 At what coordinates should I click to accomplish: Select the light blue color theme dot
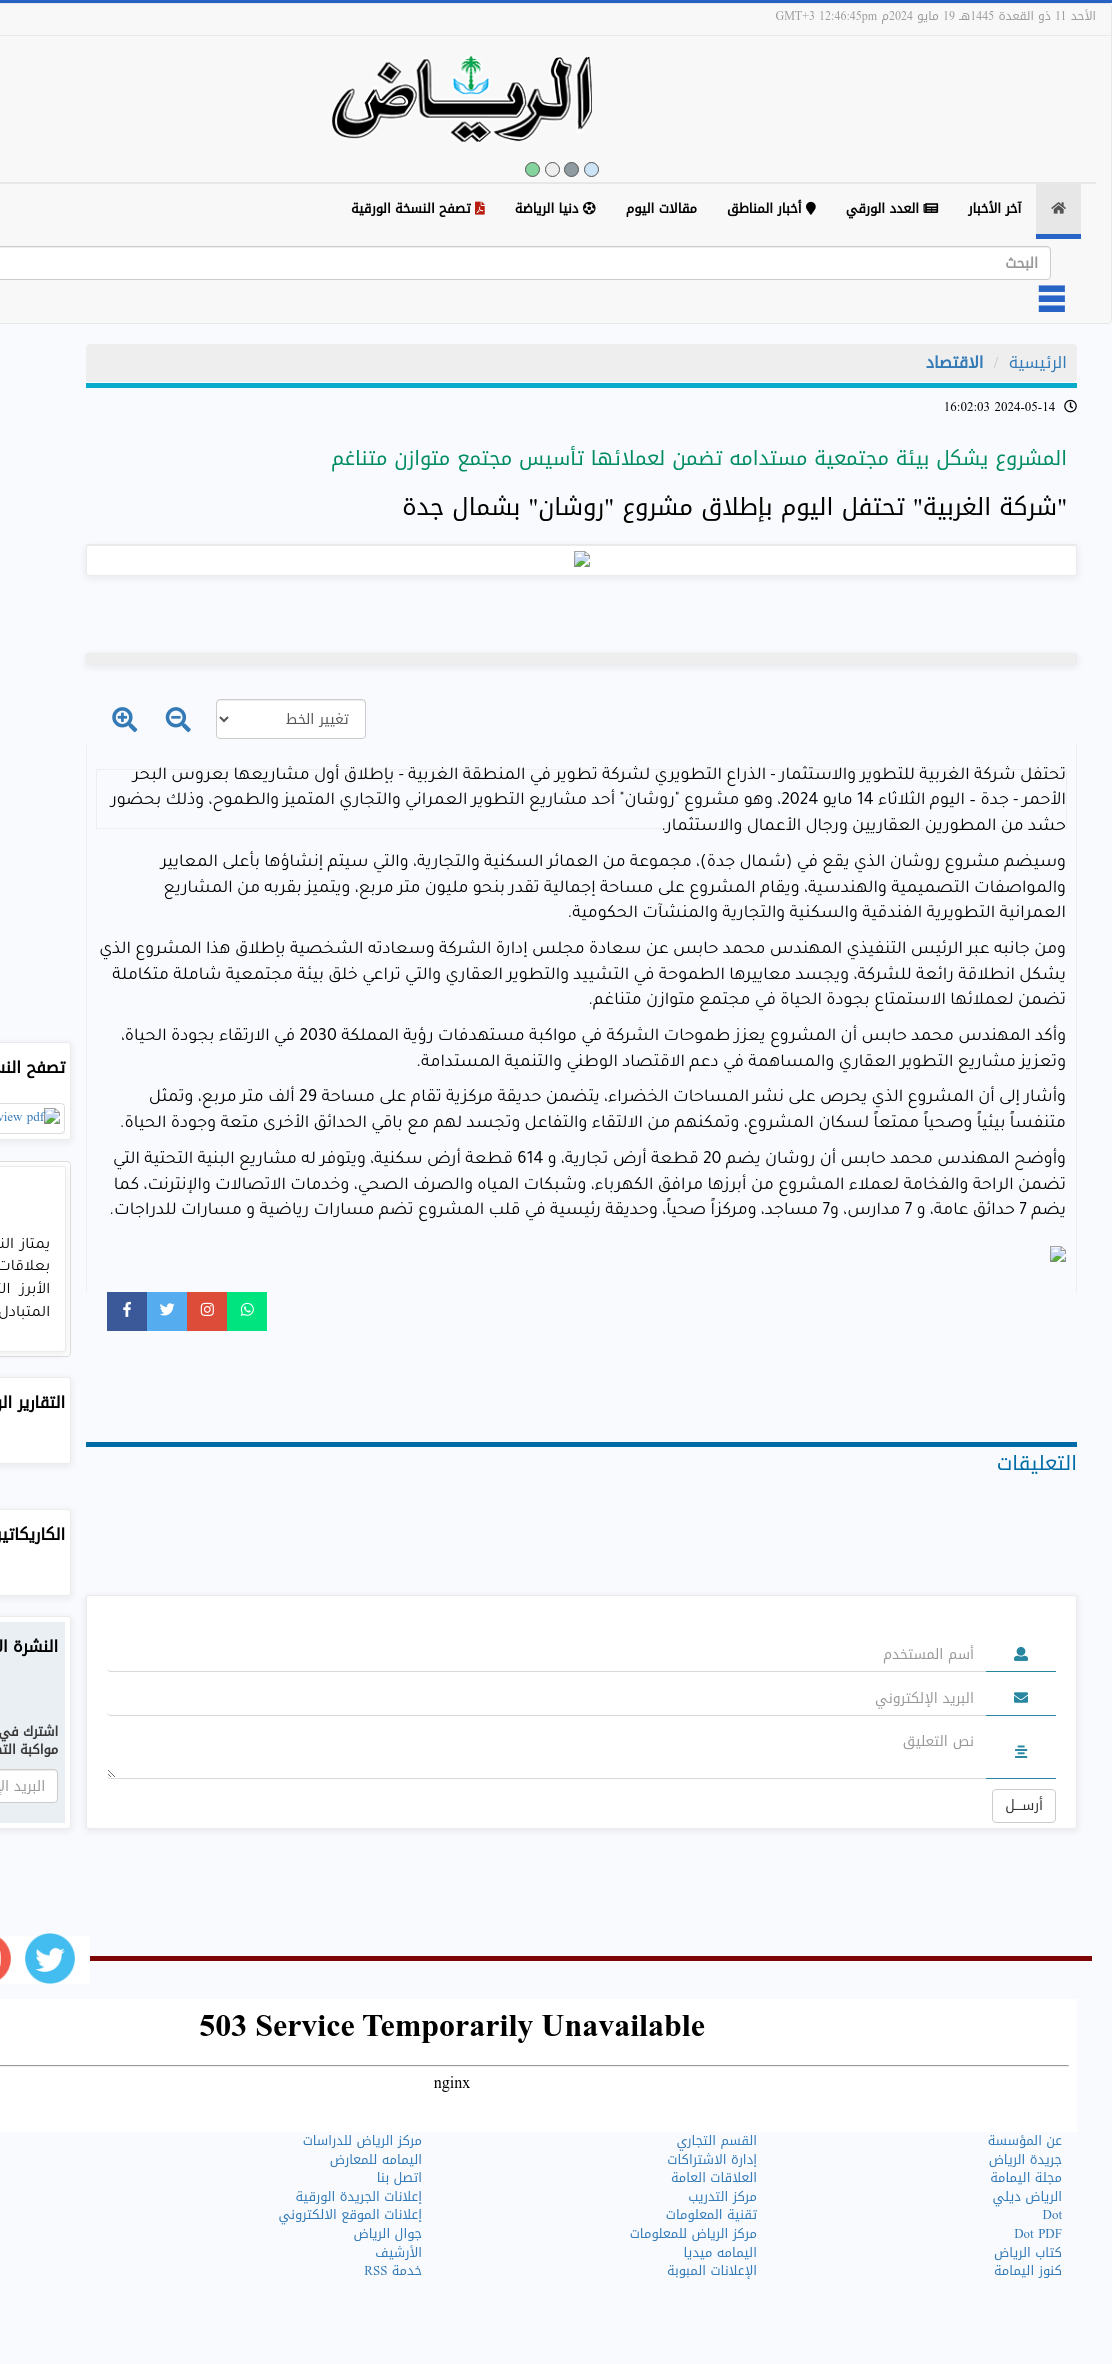(591, 169)
